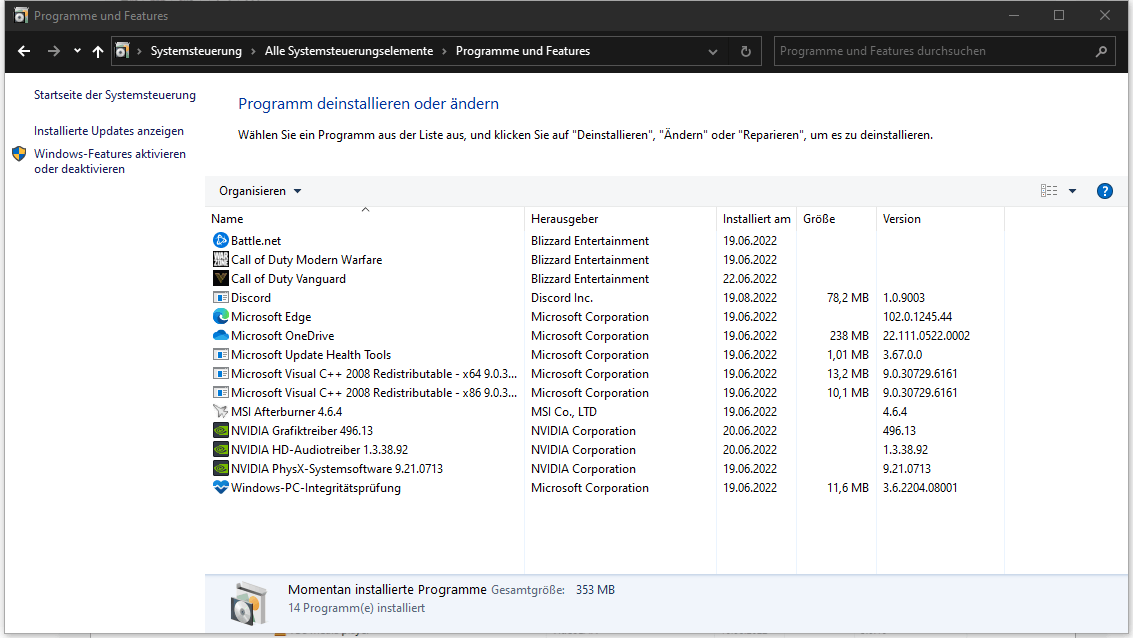Click the Visual C++ 2008 x86 icon
The width and height of the screenshot is (1133, 638).
tap(220, 392)
